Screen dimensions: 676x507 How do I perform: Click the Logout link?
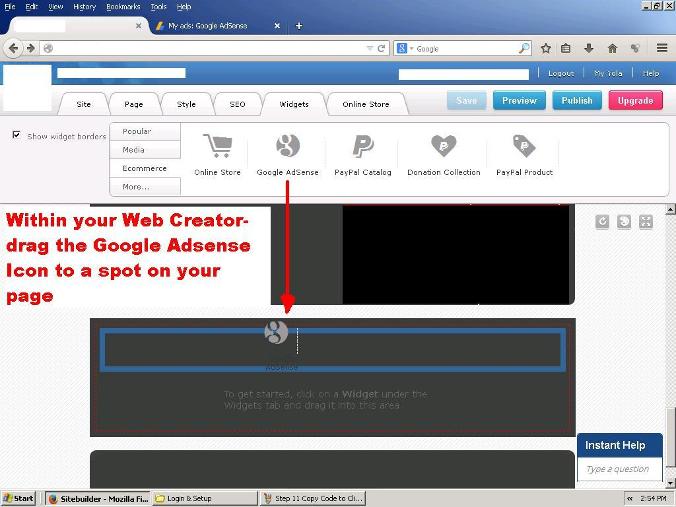point(561,74)
